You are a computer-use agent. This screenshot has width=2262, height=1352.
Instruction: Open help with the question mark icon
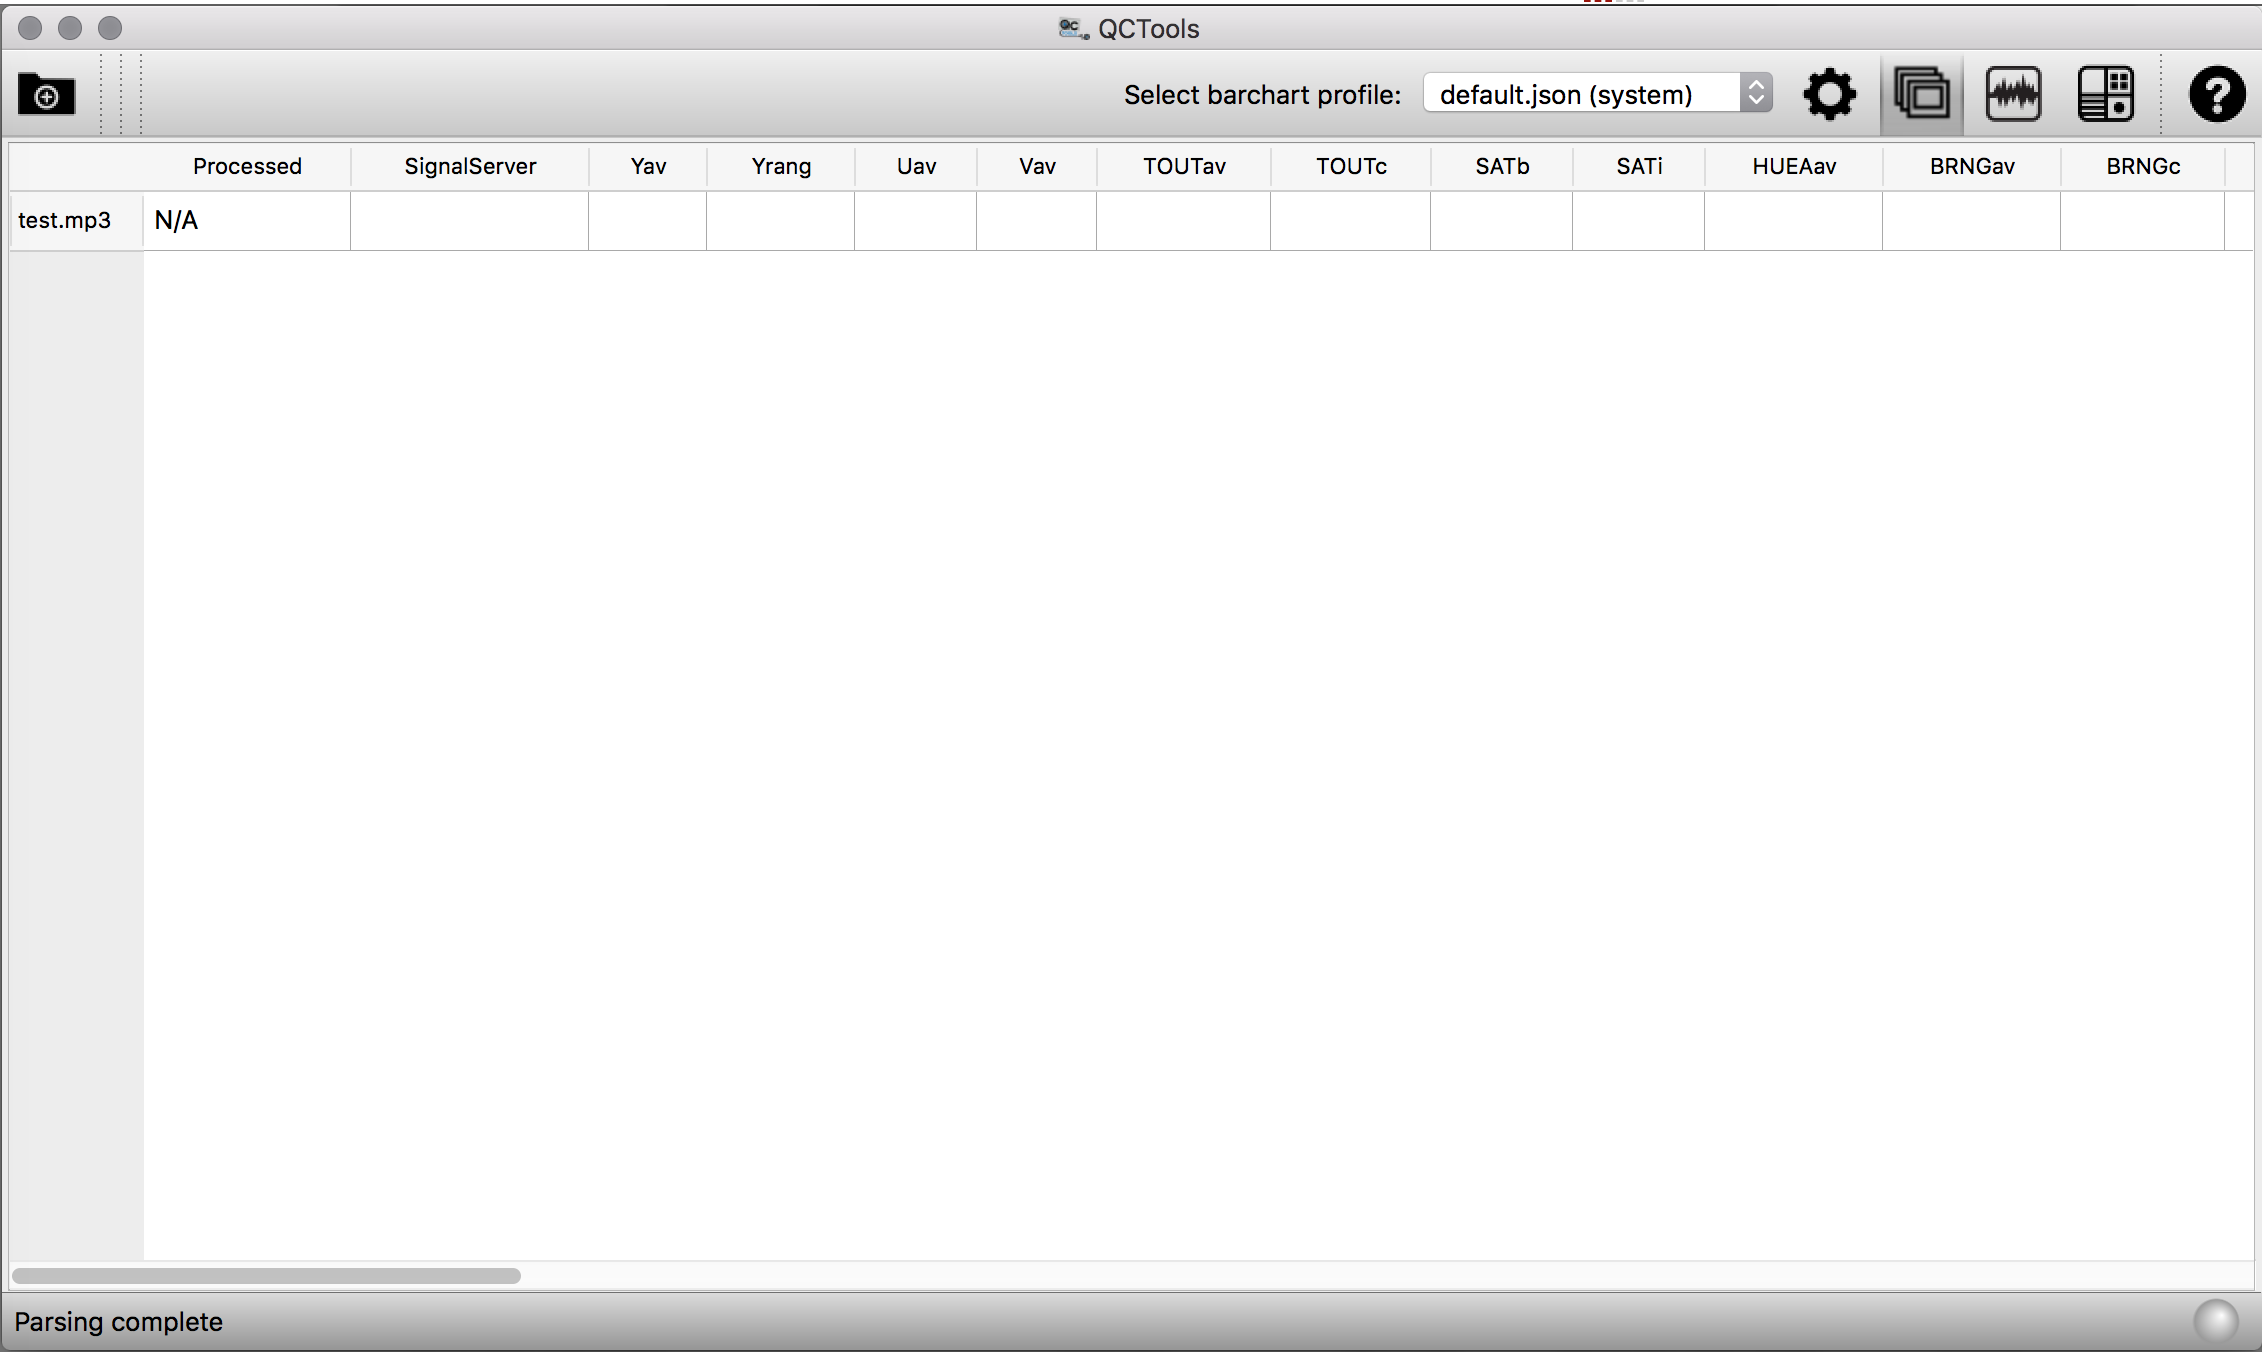(x=2216, y=95)
